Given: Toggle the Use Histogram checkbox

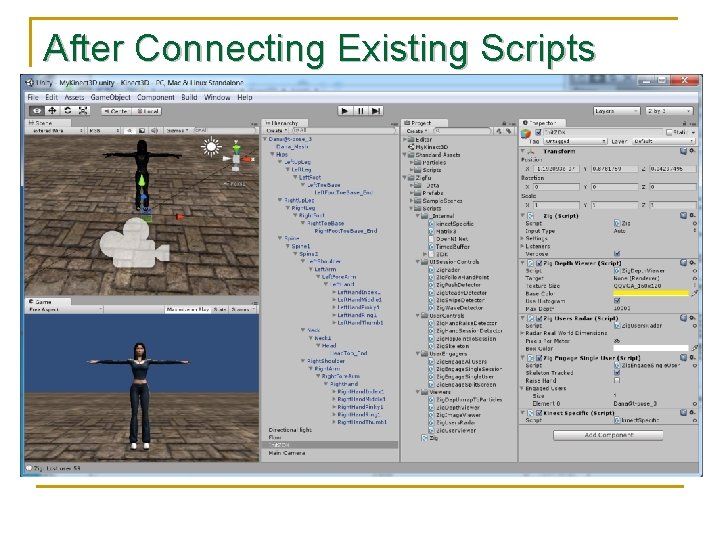Looking at the screenshot, I should (617, 301).
